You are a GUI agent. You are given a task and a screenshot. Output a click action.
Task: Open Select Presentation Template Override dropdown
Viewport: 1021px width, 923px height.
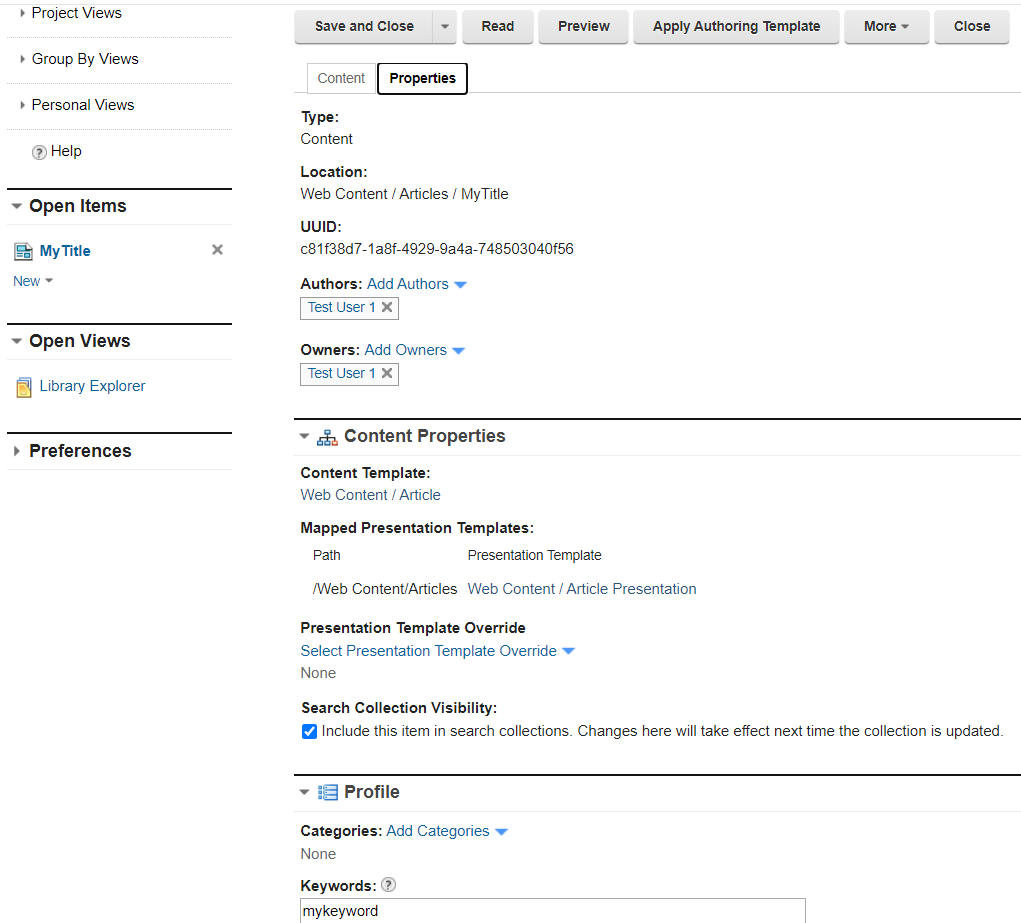[438, 650]
